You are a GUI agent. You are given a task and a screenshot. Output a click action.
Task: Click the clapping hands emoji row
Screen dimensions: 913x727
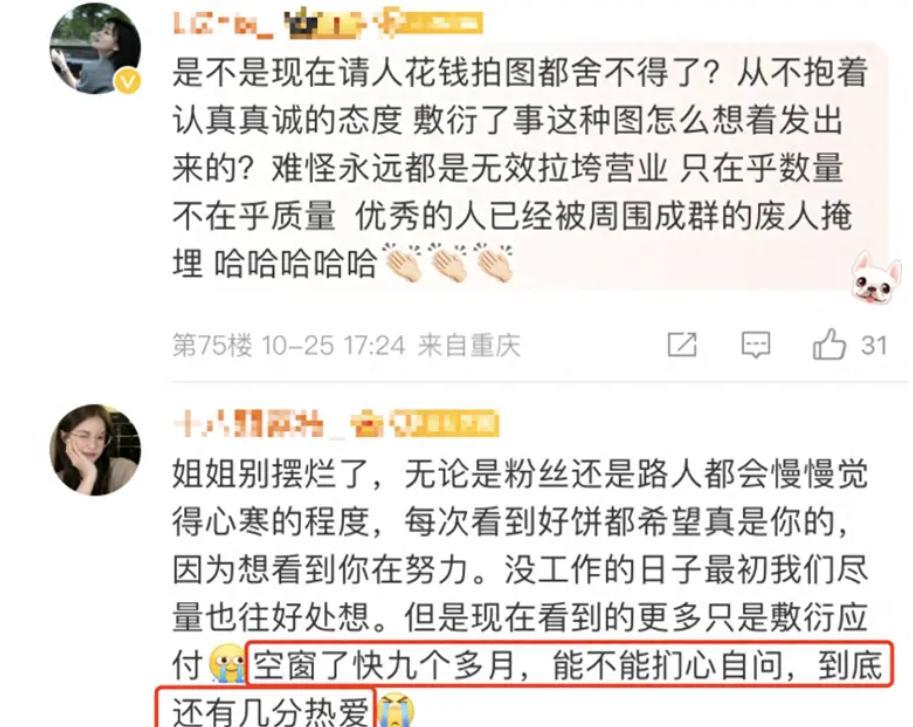coord(447,263)
